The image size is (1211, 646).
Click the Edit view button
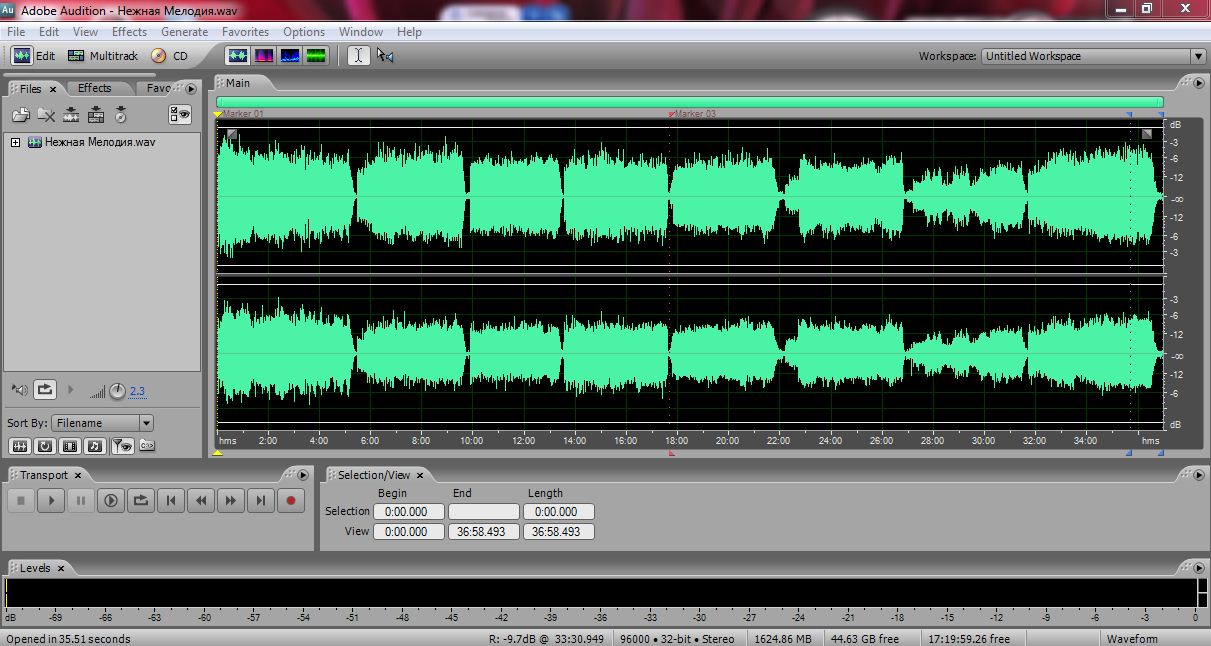34,56
